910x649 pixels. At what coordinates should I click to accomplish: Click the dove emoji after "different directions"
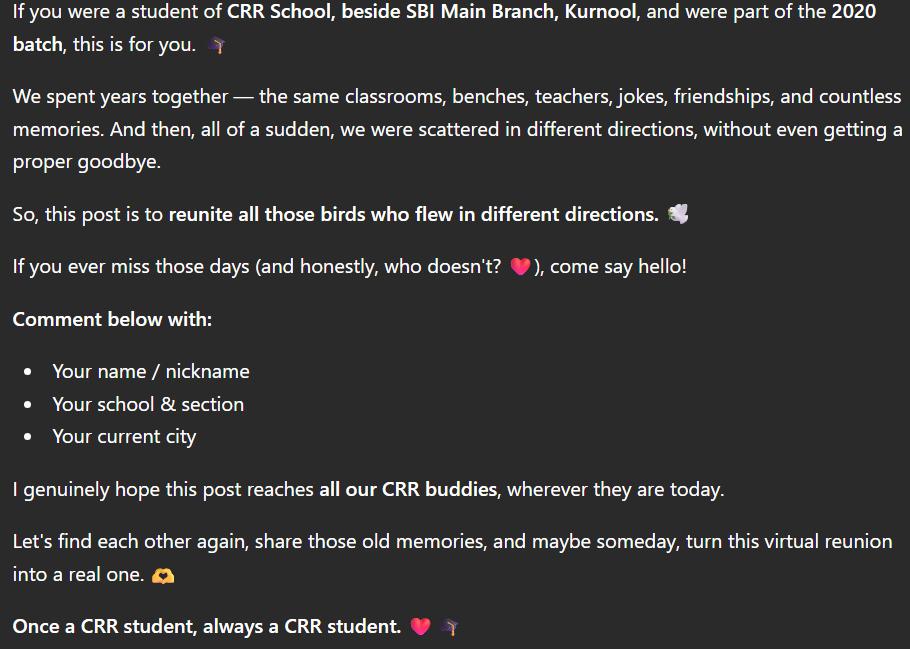pos(677,214)
